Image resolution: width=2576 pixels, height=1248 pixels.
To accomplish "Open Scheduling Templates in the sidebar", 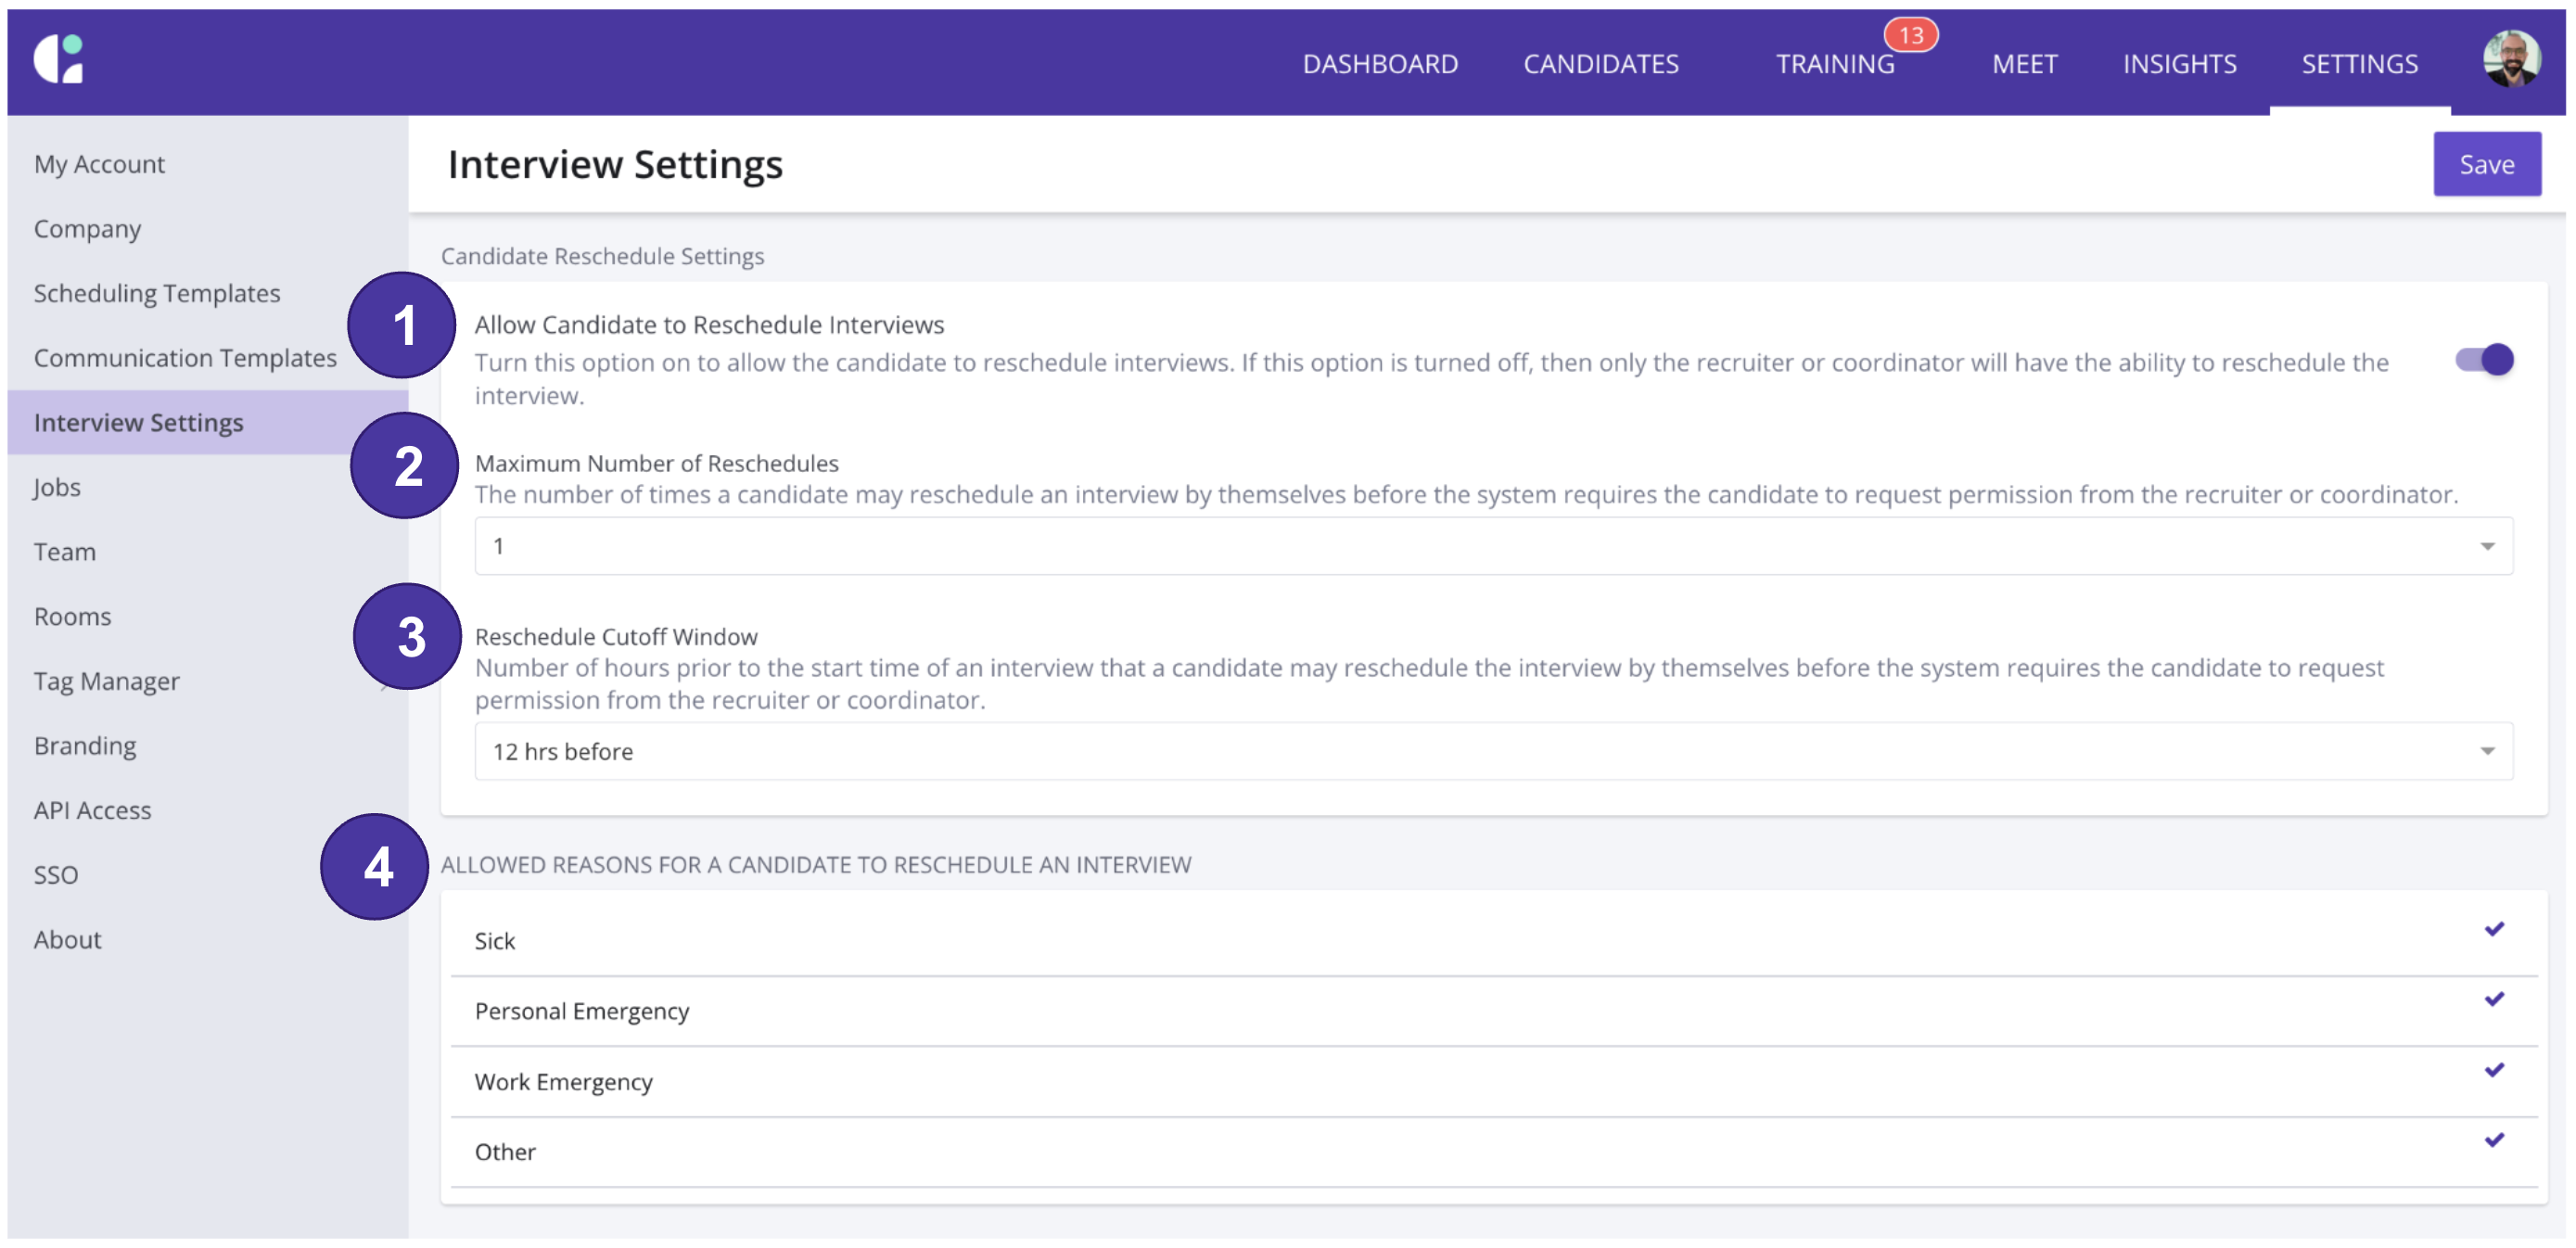I will [x=157, y=293].
